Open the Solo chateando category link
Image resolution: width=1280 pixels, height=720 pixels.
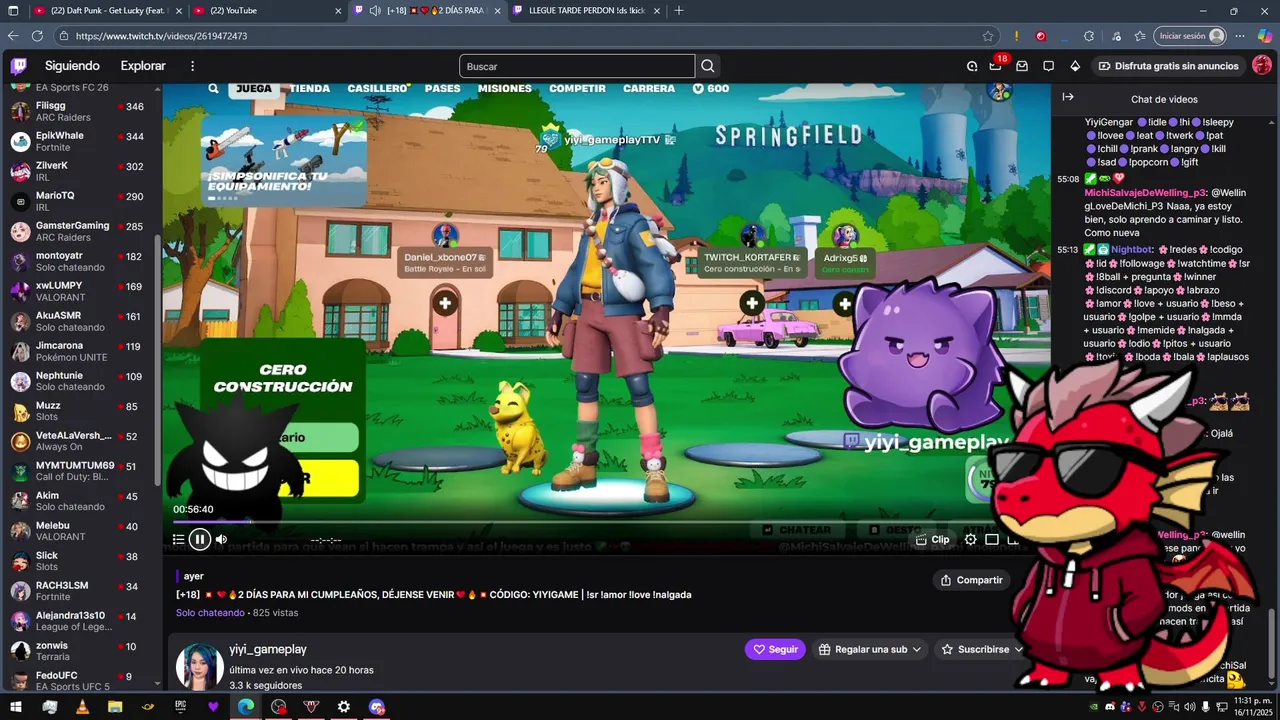(x=210, y=613)
